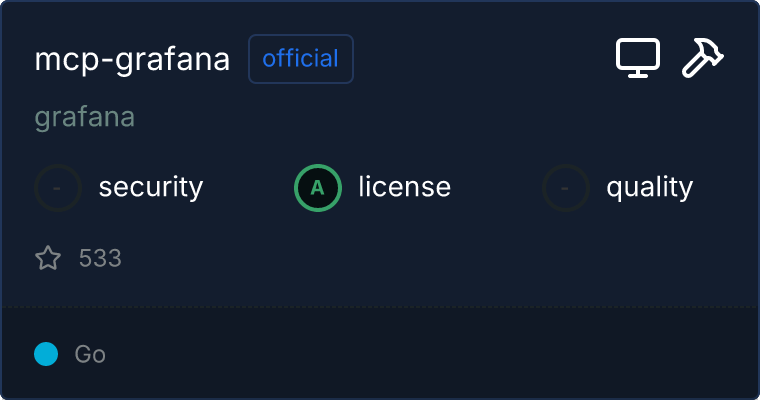760x400 pixels.
Task: Click blank header space right of official badge
Action: (480, 59)
